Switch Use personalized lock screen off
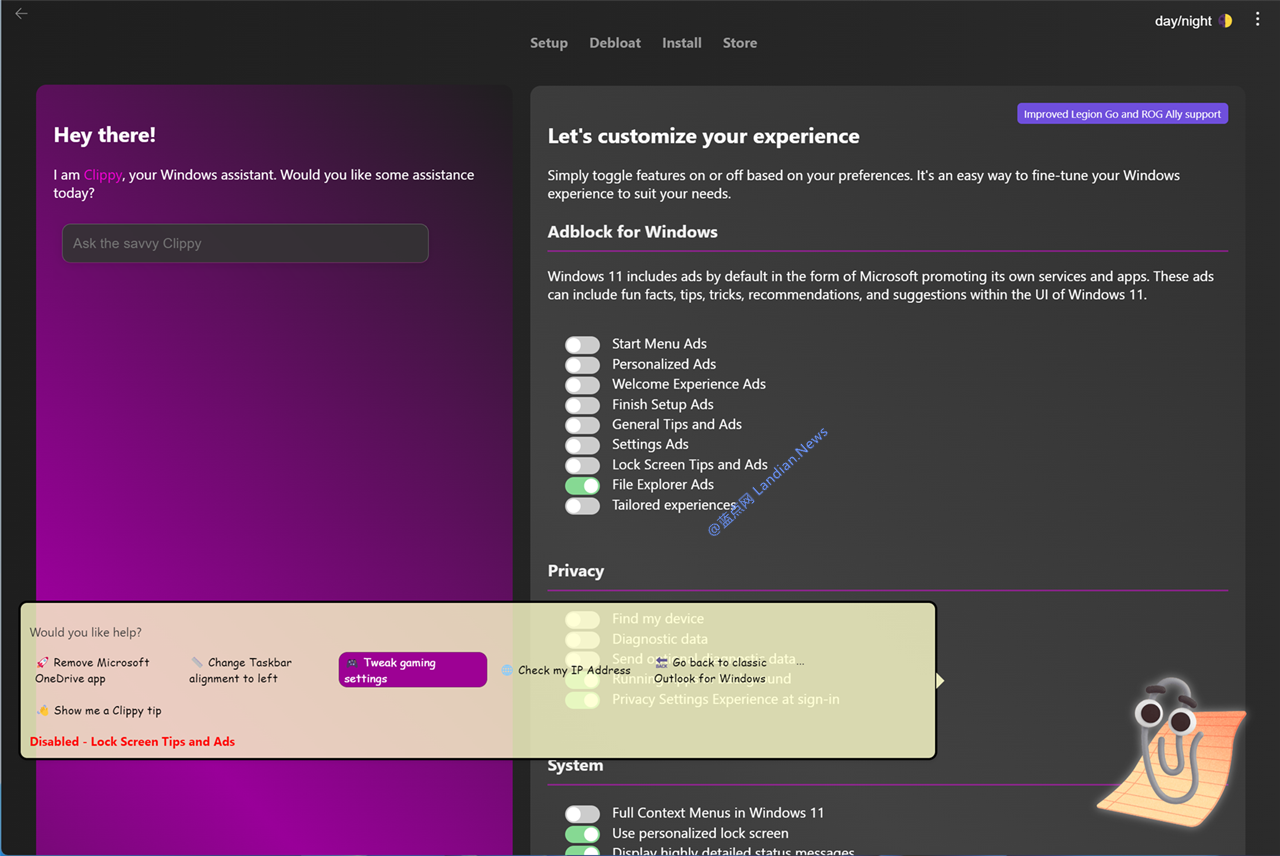 click(582, 834)
